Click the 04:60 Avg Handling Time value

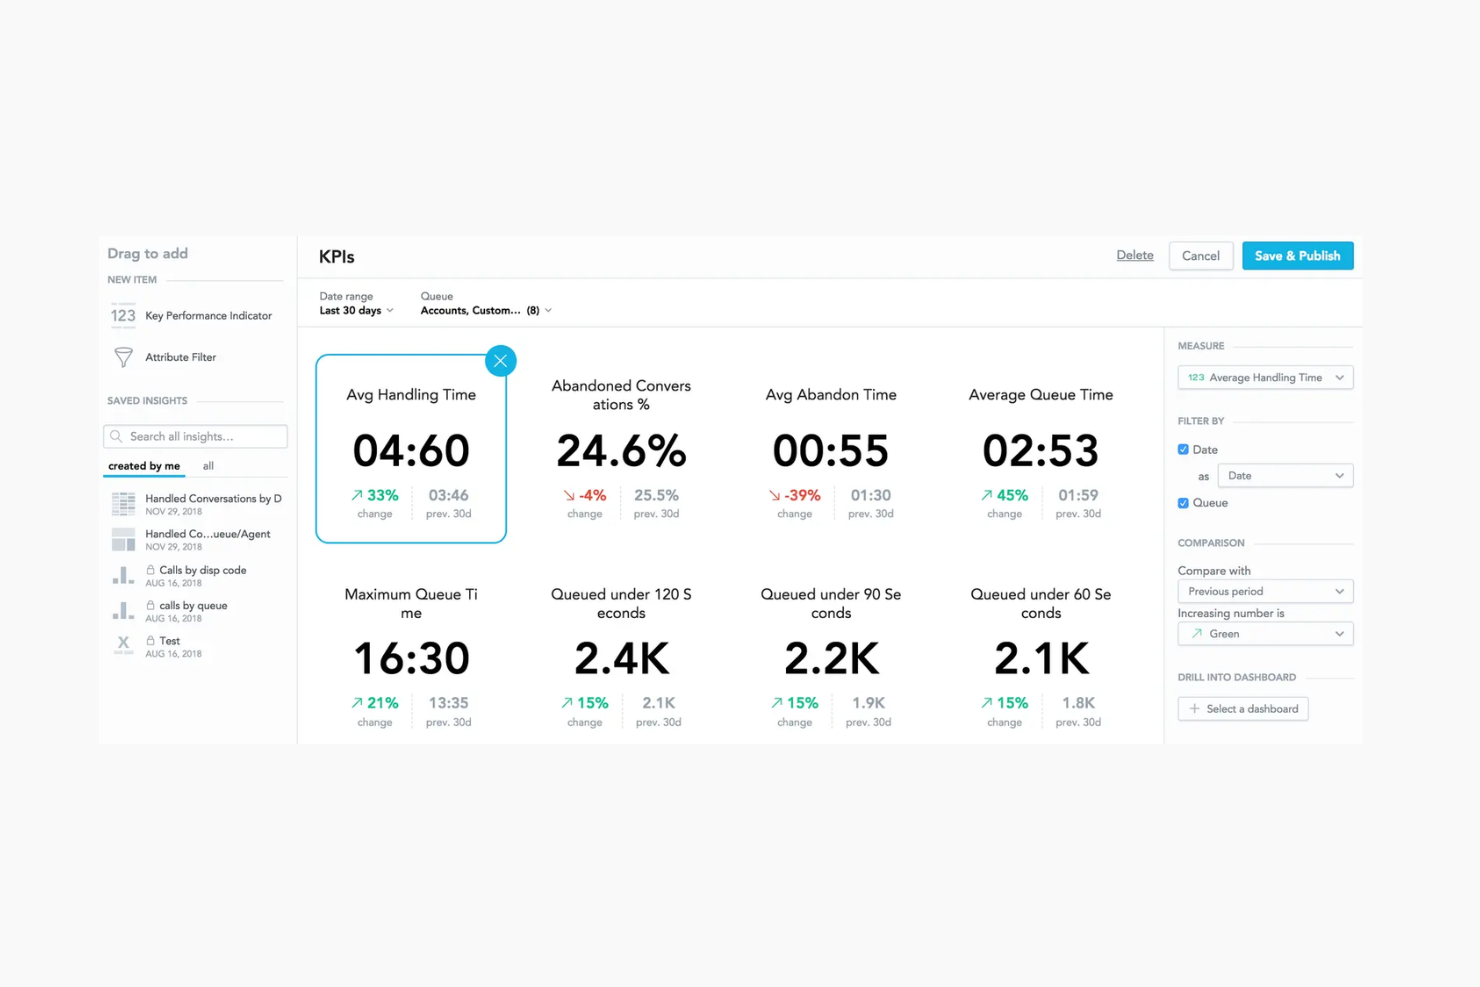point(411,451)
